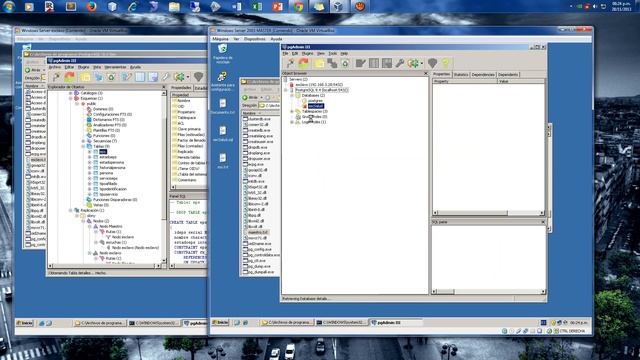Click the Papelera de reciclaje desktop icon in MASTER VM
The image size is (640, 360).
tap(222, 54)
